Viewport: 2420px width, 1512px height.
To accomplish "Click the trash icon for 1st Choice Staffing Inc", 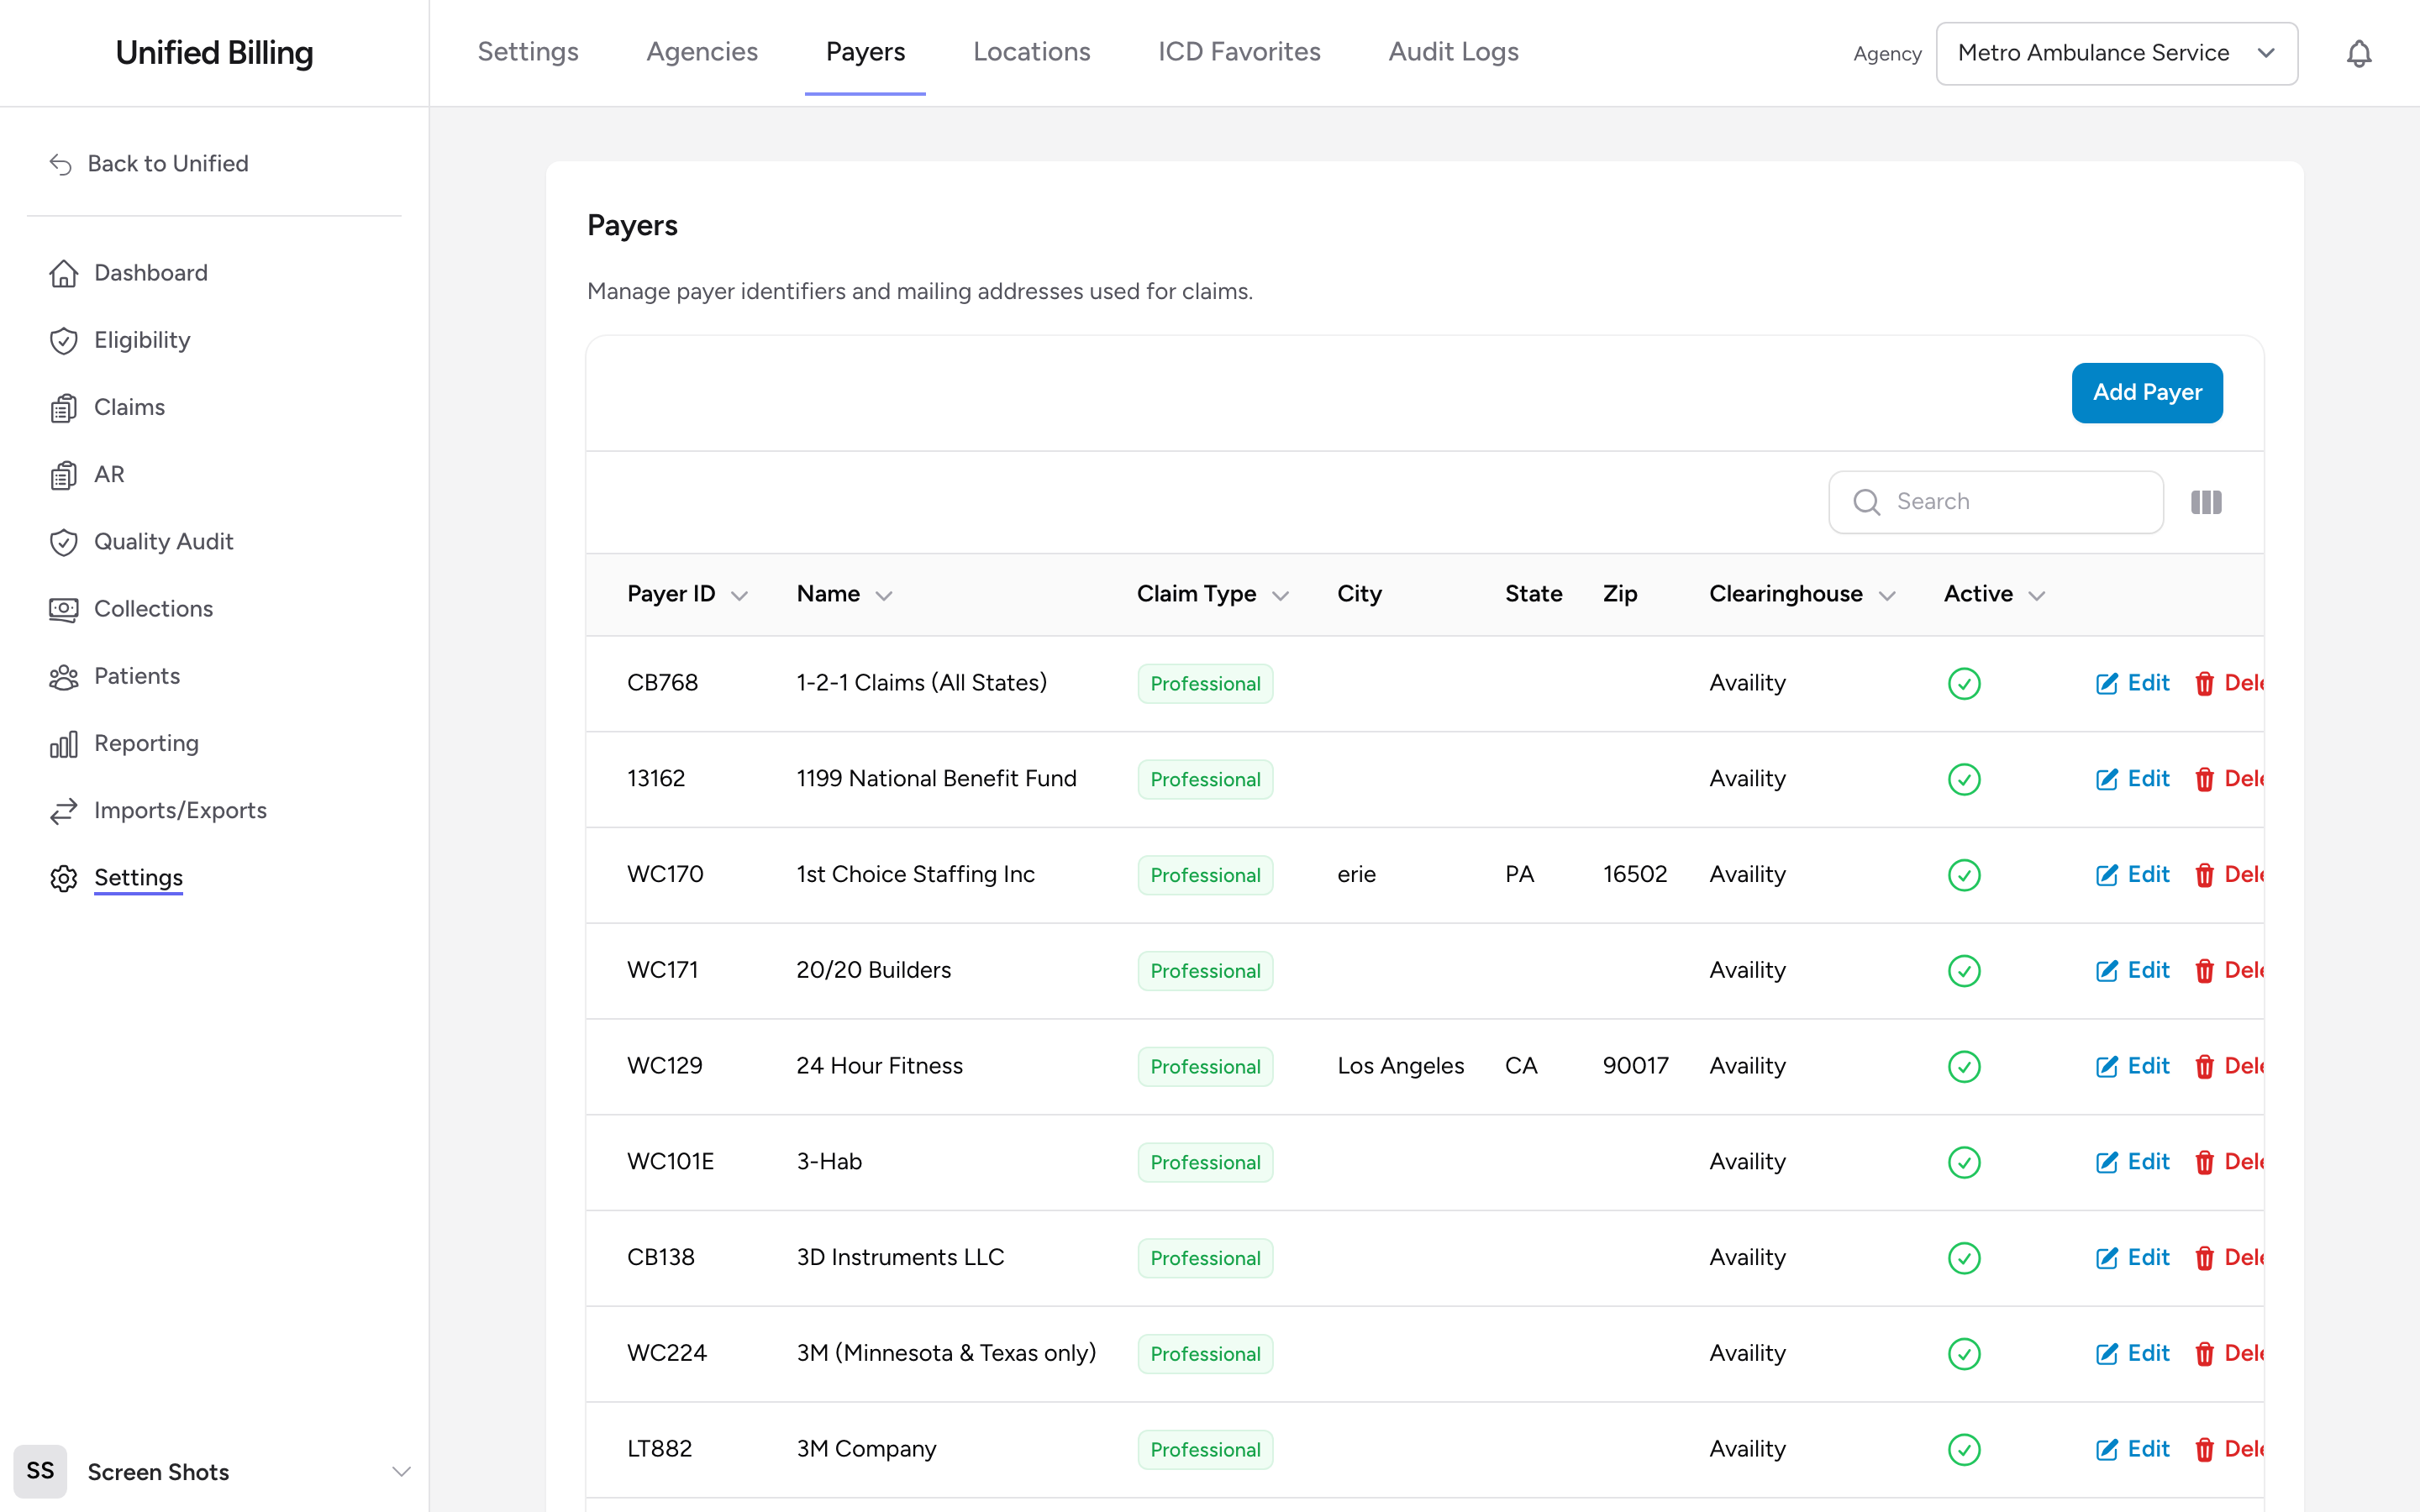I will coord(2204,875).
